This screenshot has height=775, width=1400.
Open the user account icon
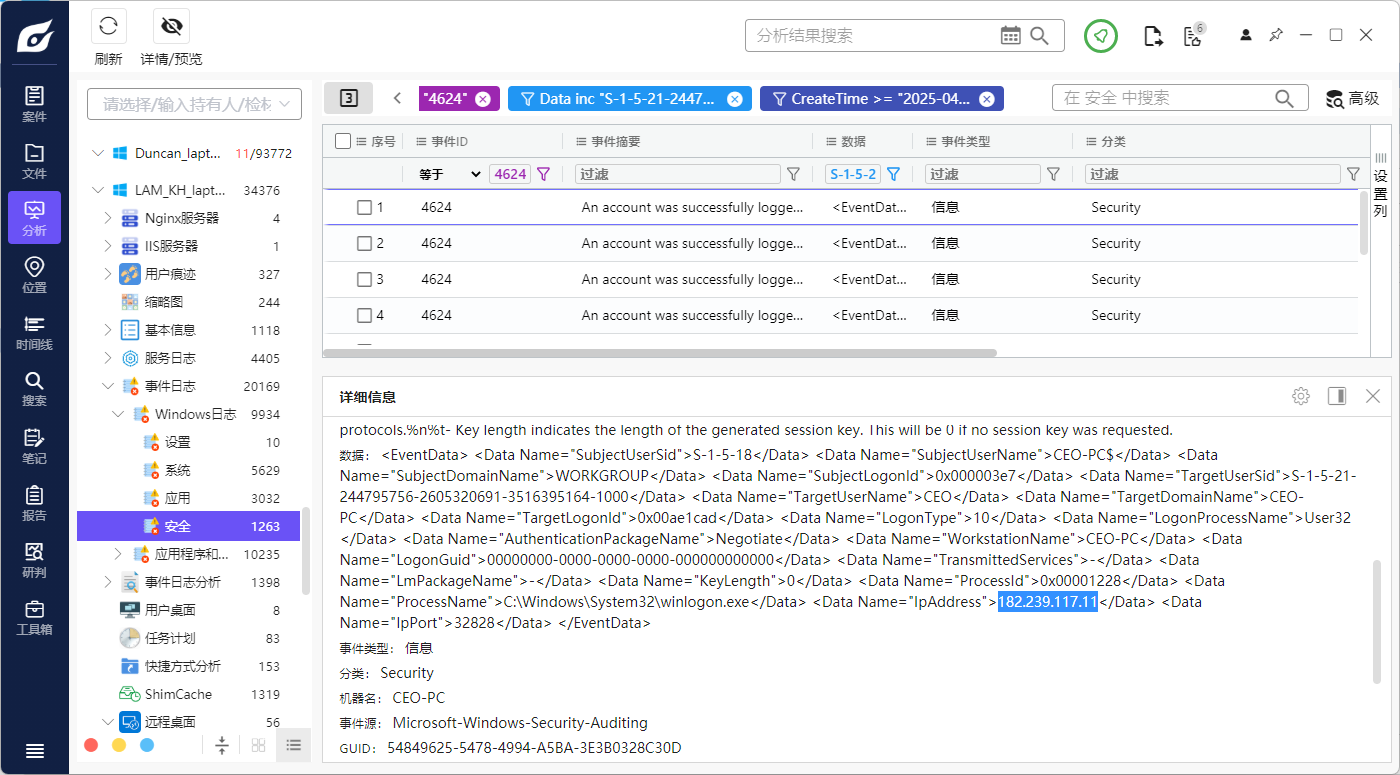[1246, 35]
